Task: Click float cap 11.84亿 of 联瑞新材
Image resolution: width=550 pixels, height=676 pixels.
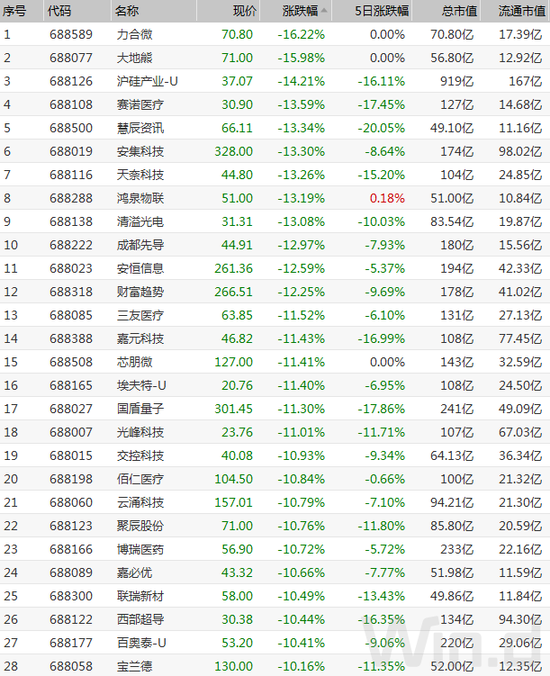Action: (x=520, y=596)
